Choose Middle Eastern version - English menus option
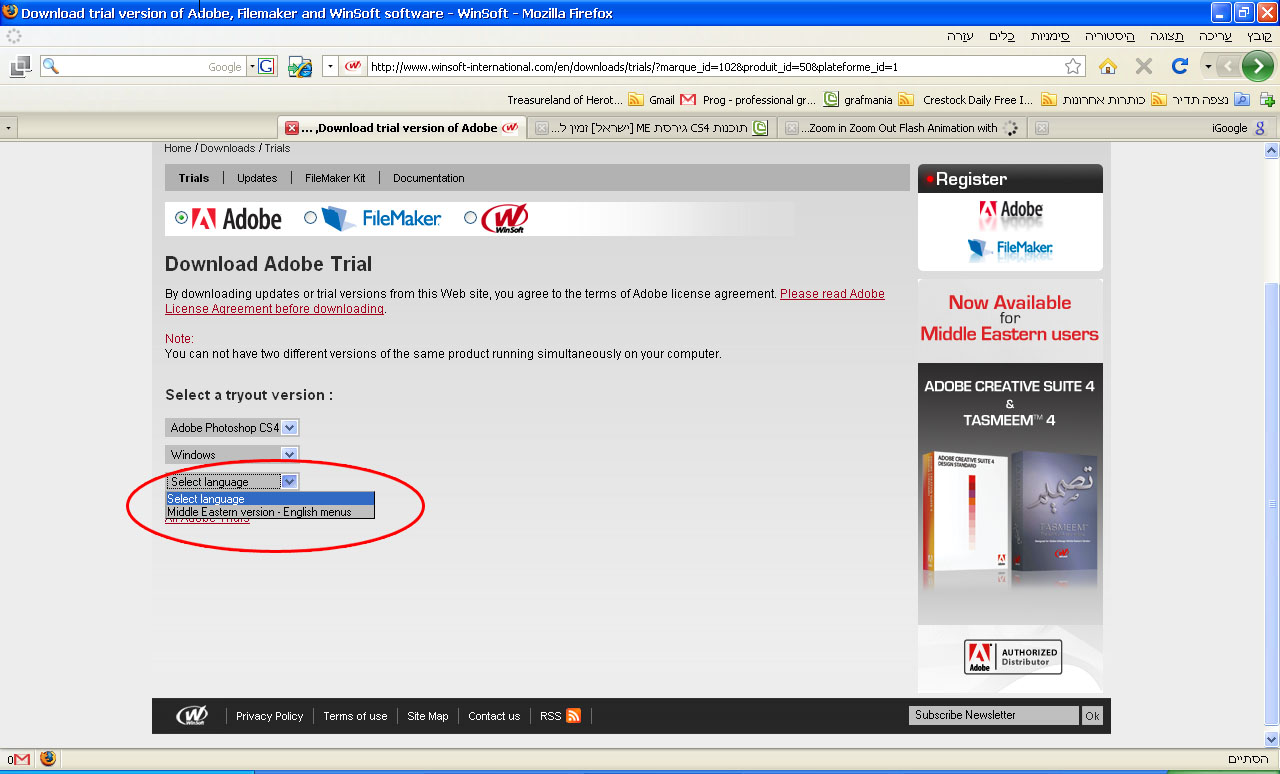 click(x=270, y=512)
